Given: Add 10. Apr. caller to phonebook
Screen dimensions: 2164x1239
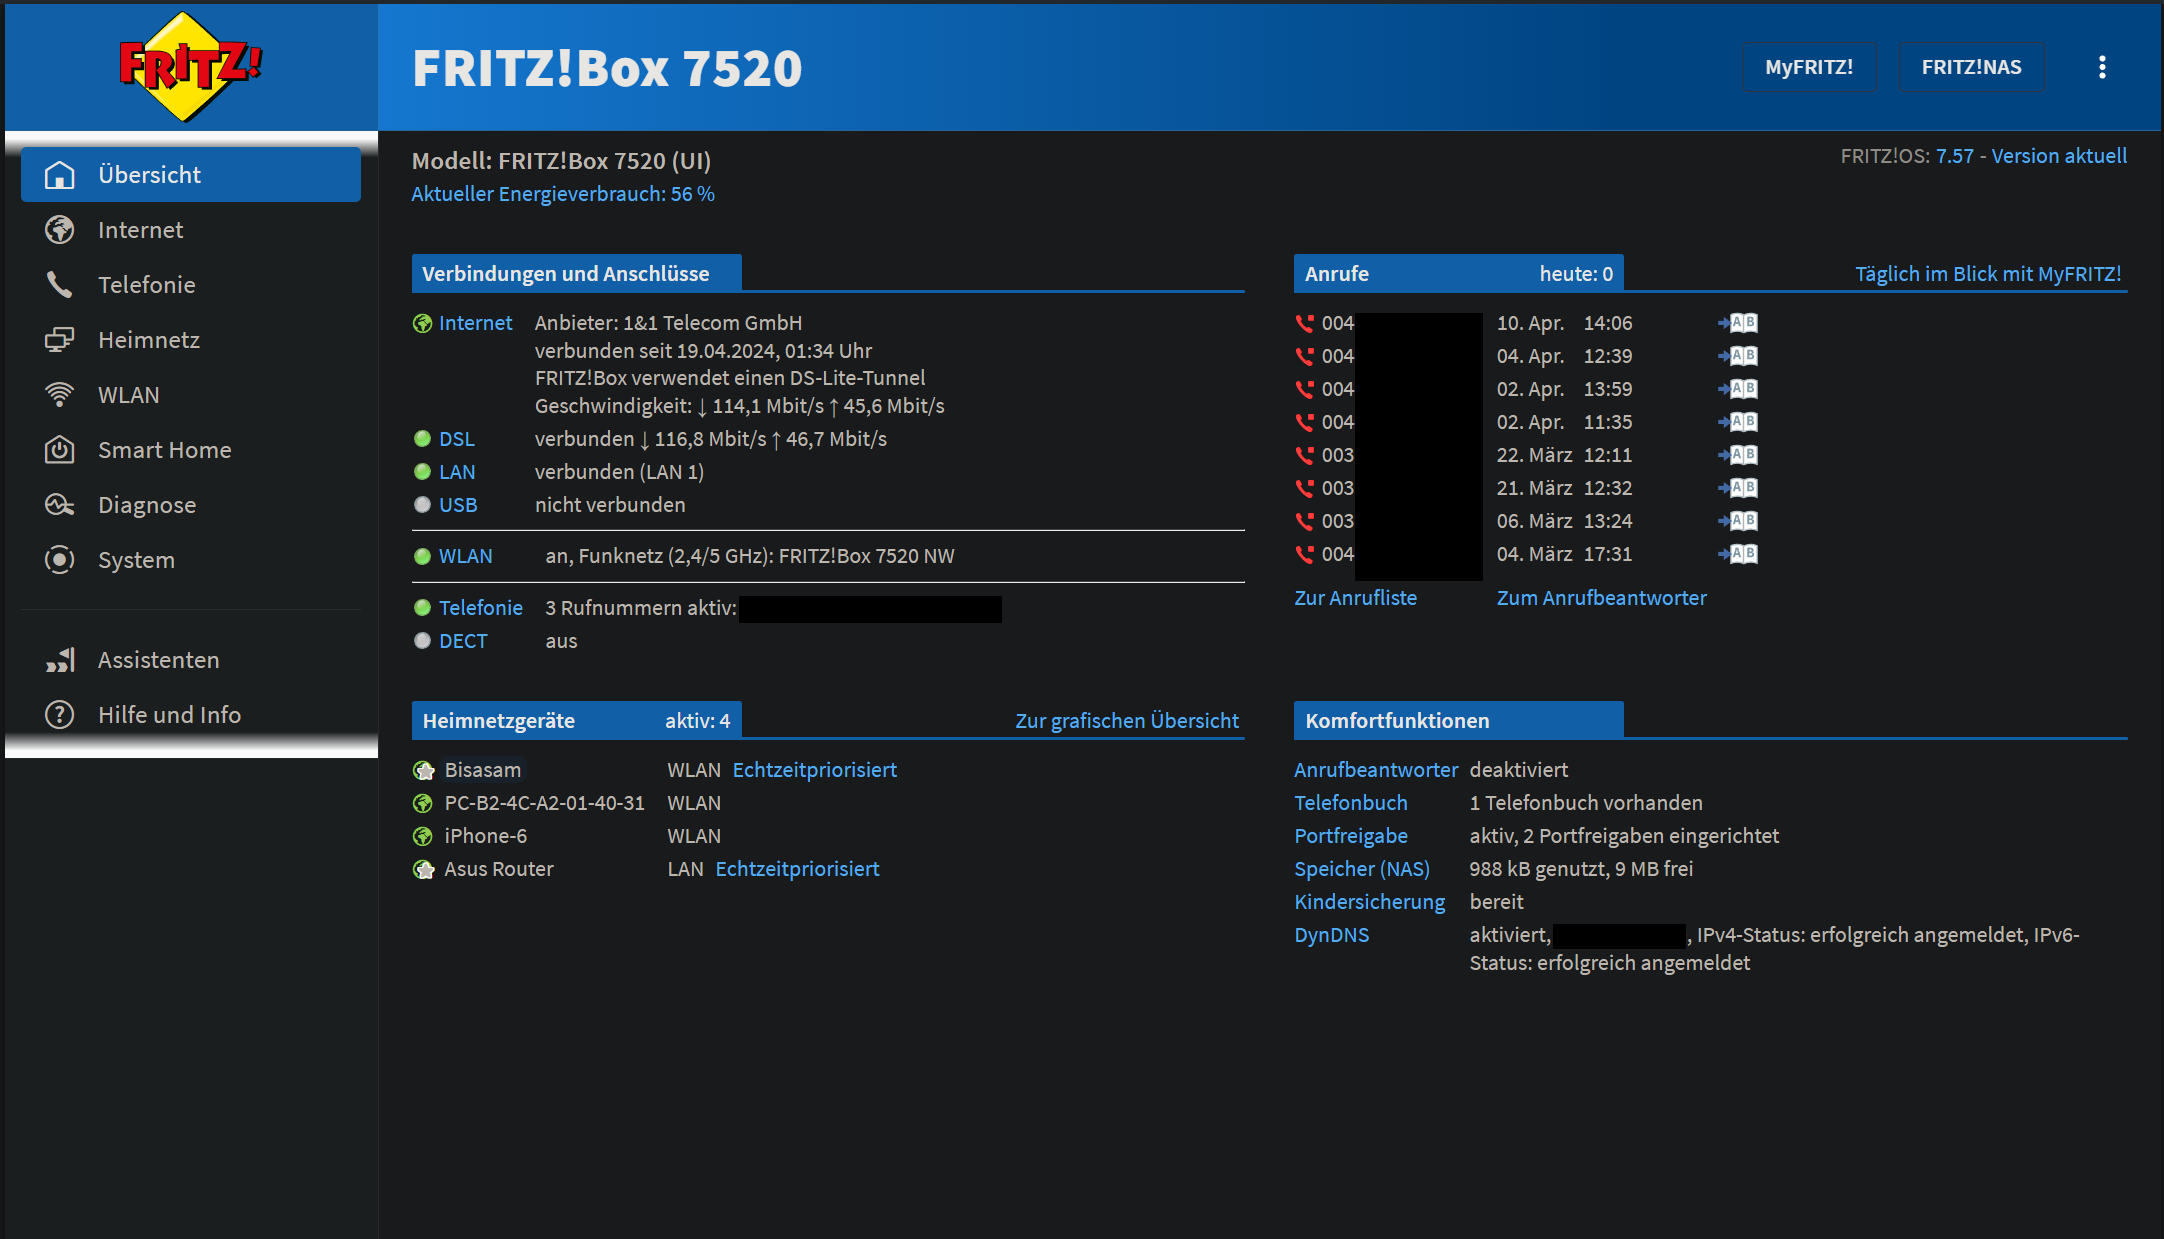Looking at the screenshot, I should pyautogui.click(x=1738, y=323).
